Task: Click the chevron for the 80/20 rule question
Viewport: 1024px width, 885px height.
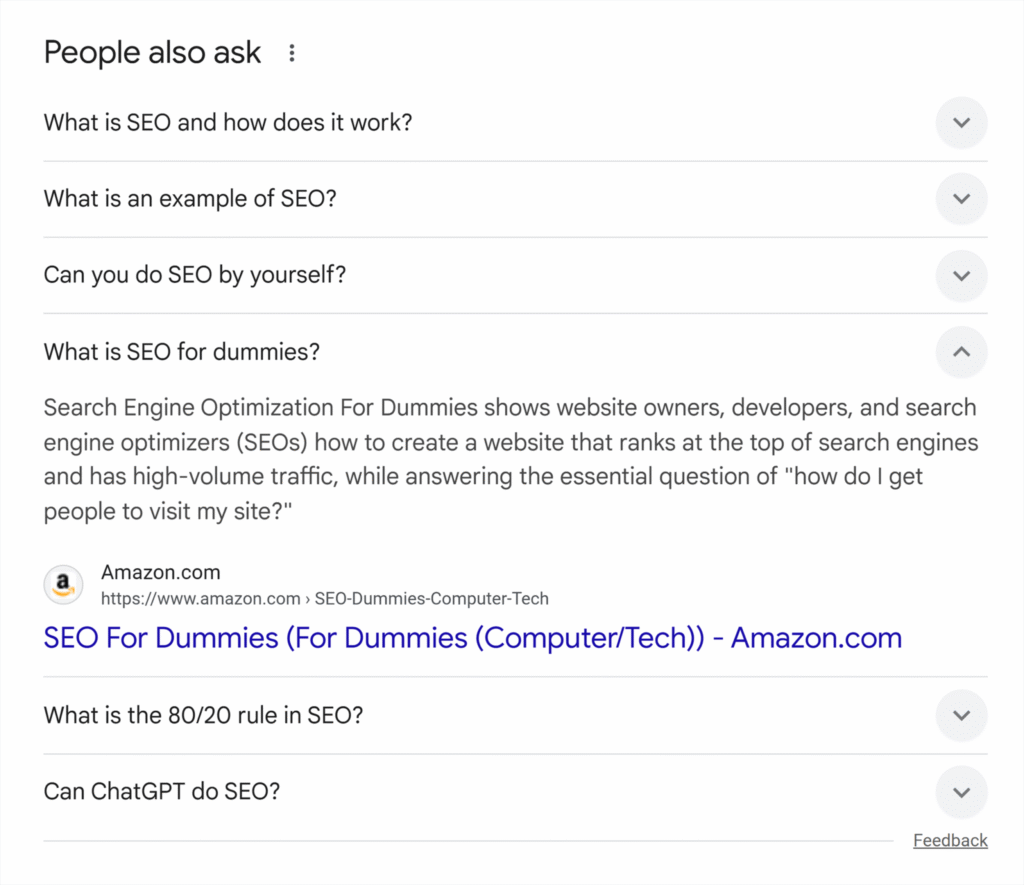Action: pos(960,715)
